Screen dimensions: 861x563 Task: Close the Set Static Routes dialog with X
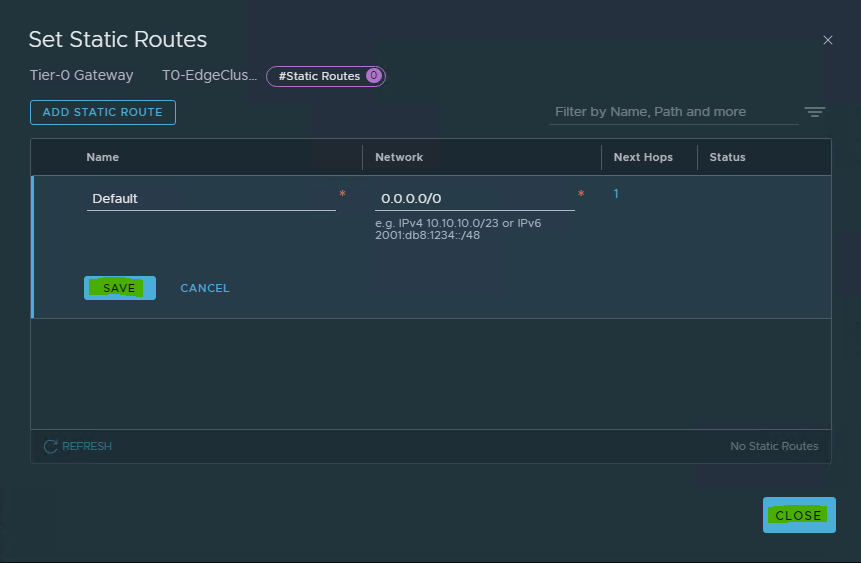click(828, 40)
